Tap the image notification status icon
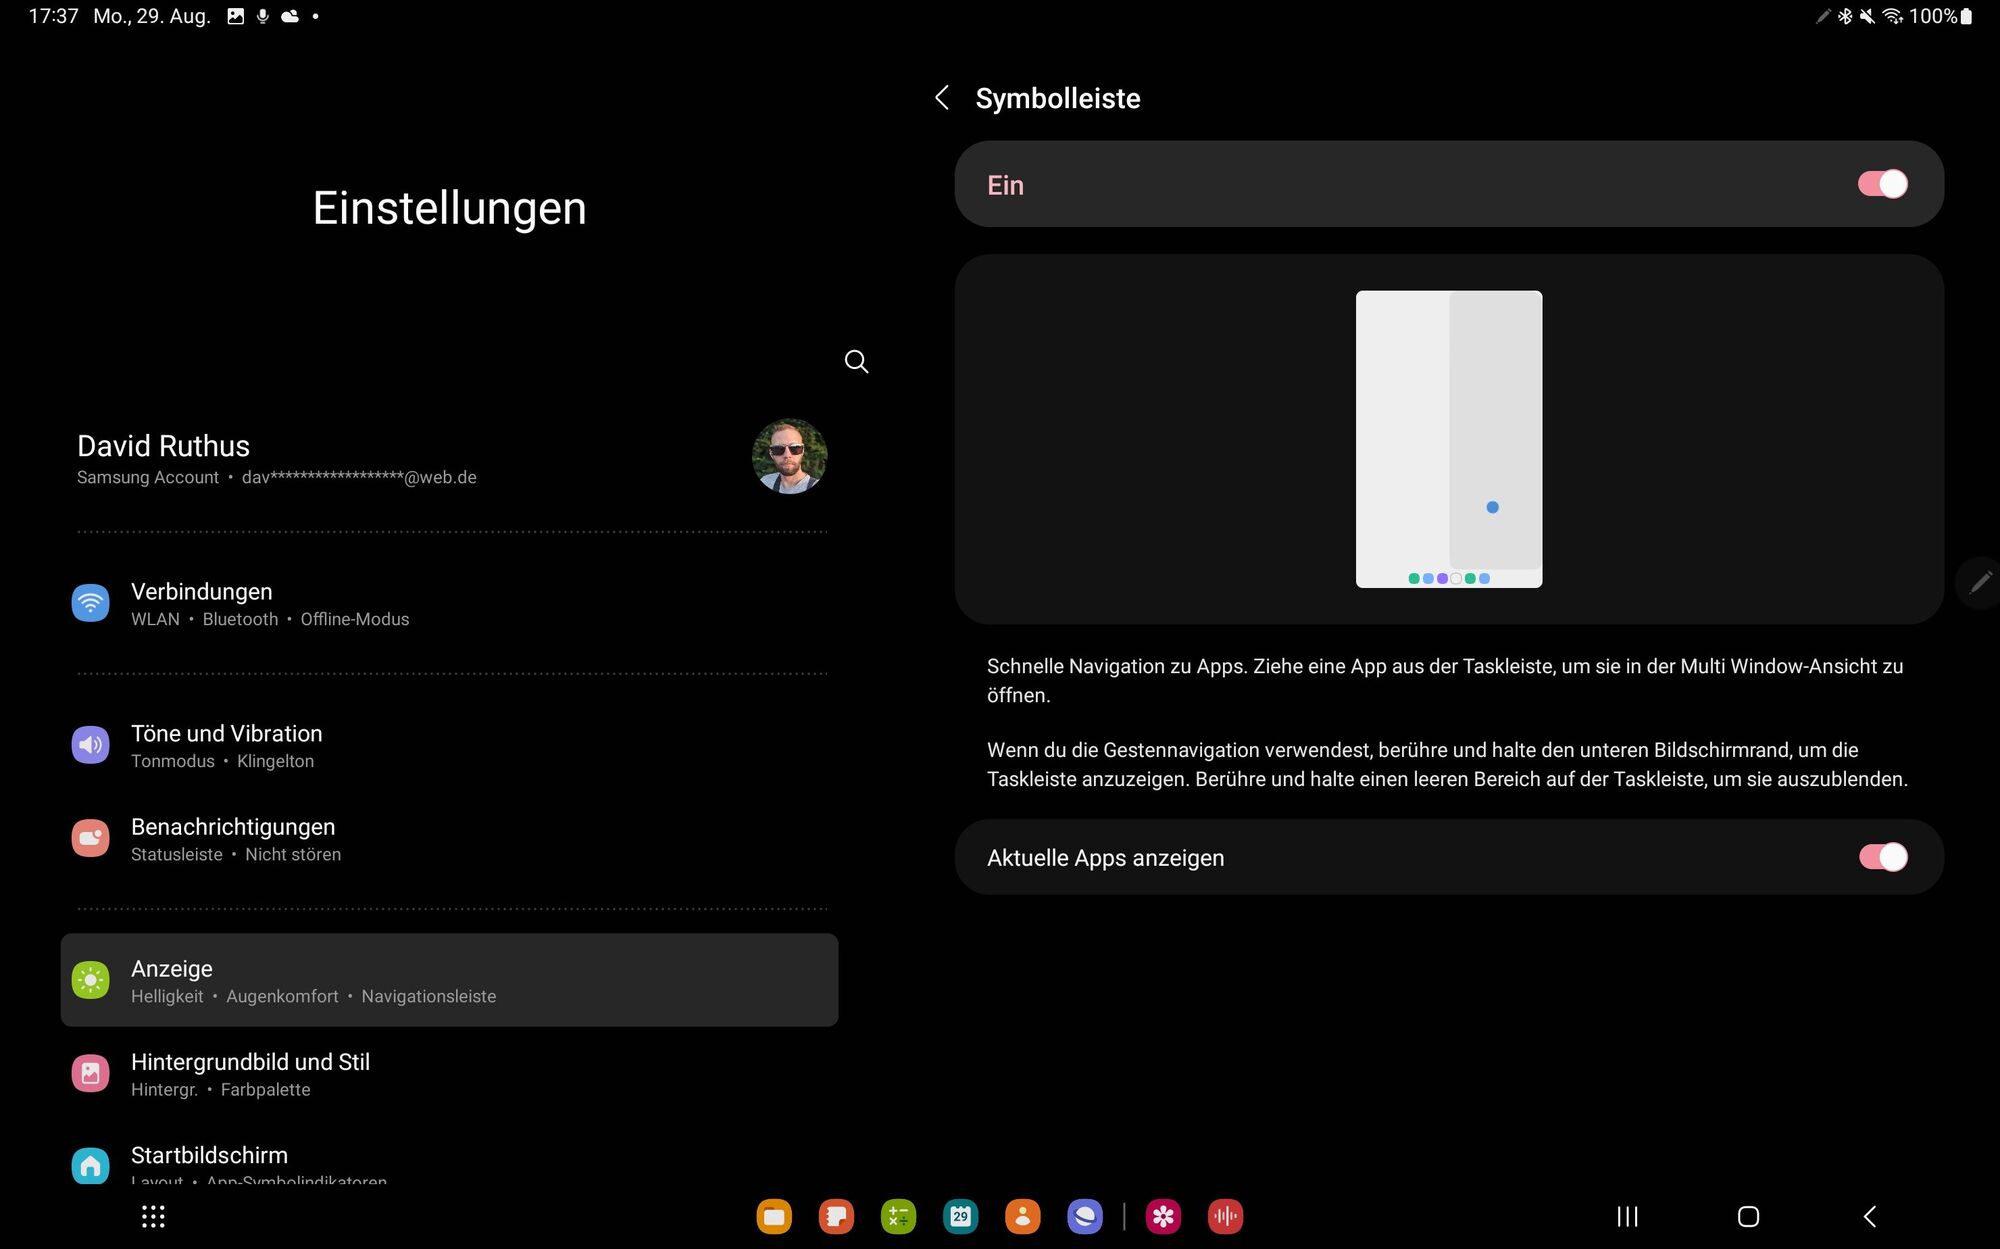This screenshot has height=1249, width=2000. coord(235,16)
